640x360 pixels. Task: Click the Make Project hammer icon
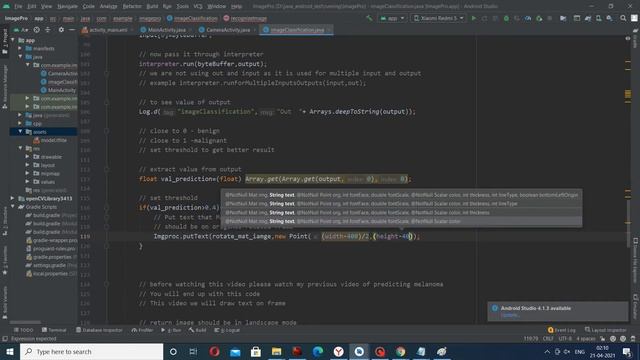coord(369,18)
